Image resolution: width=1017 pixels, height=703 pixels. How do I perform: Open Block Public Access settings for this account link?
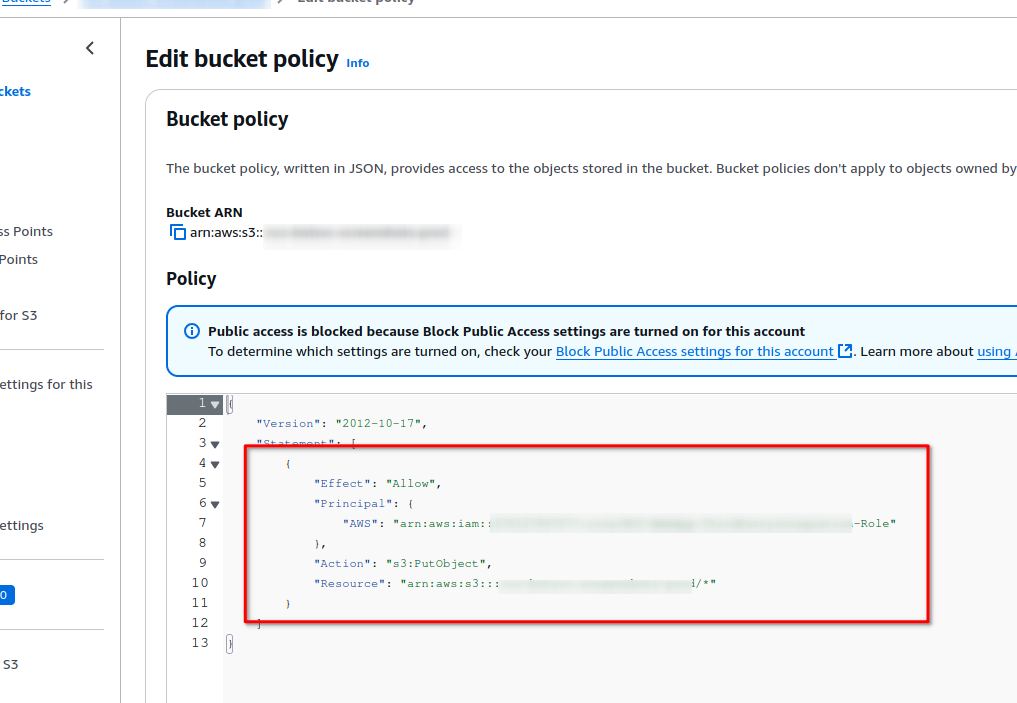pyautogui.click(x=694, y=351)
